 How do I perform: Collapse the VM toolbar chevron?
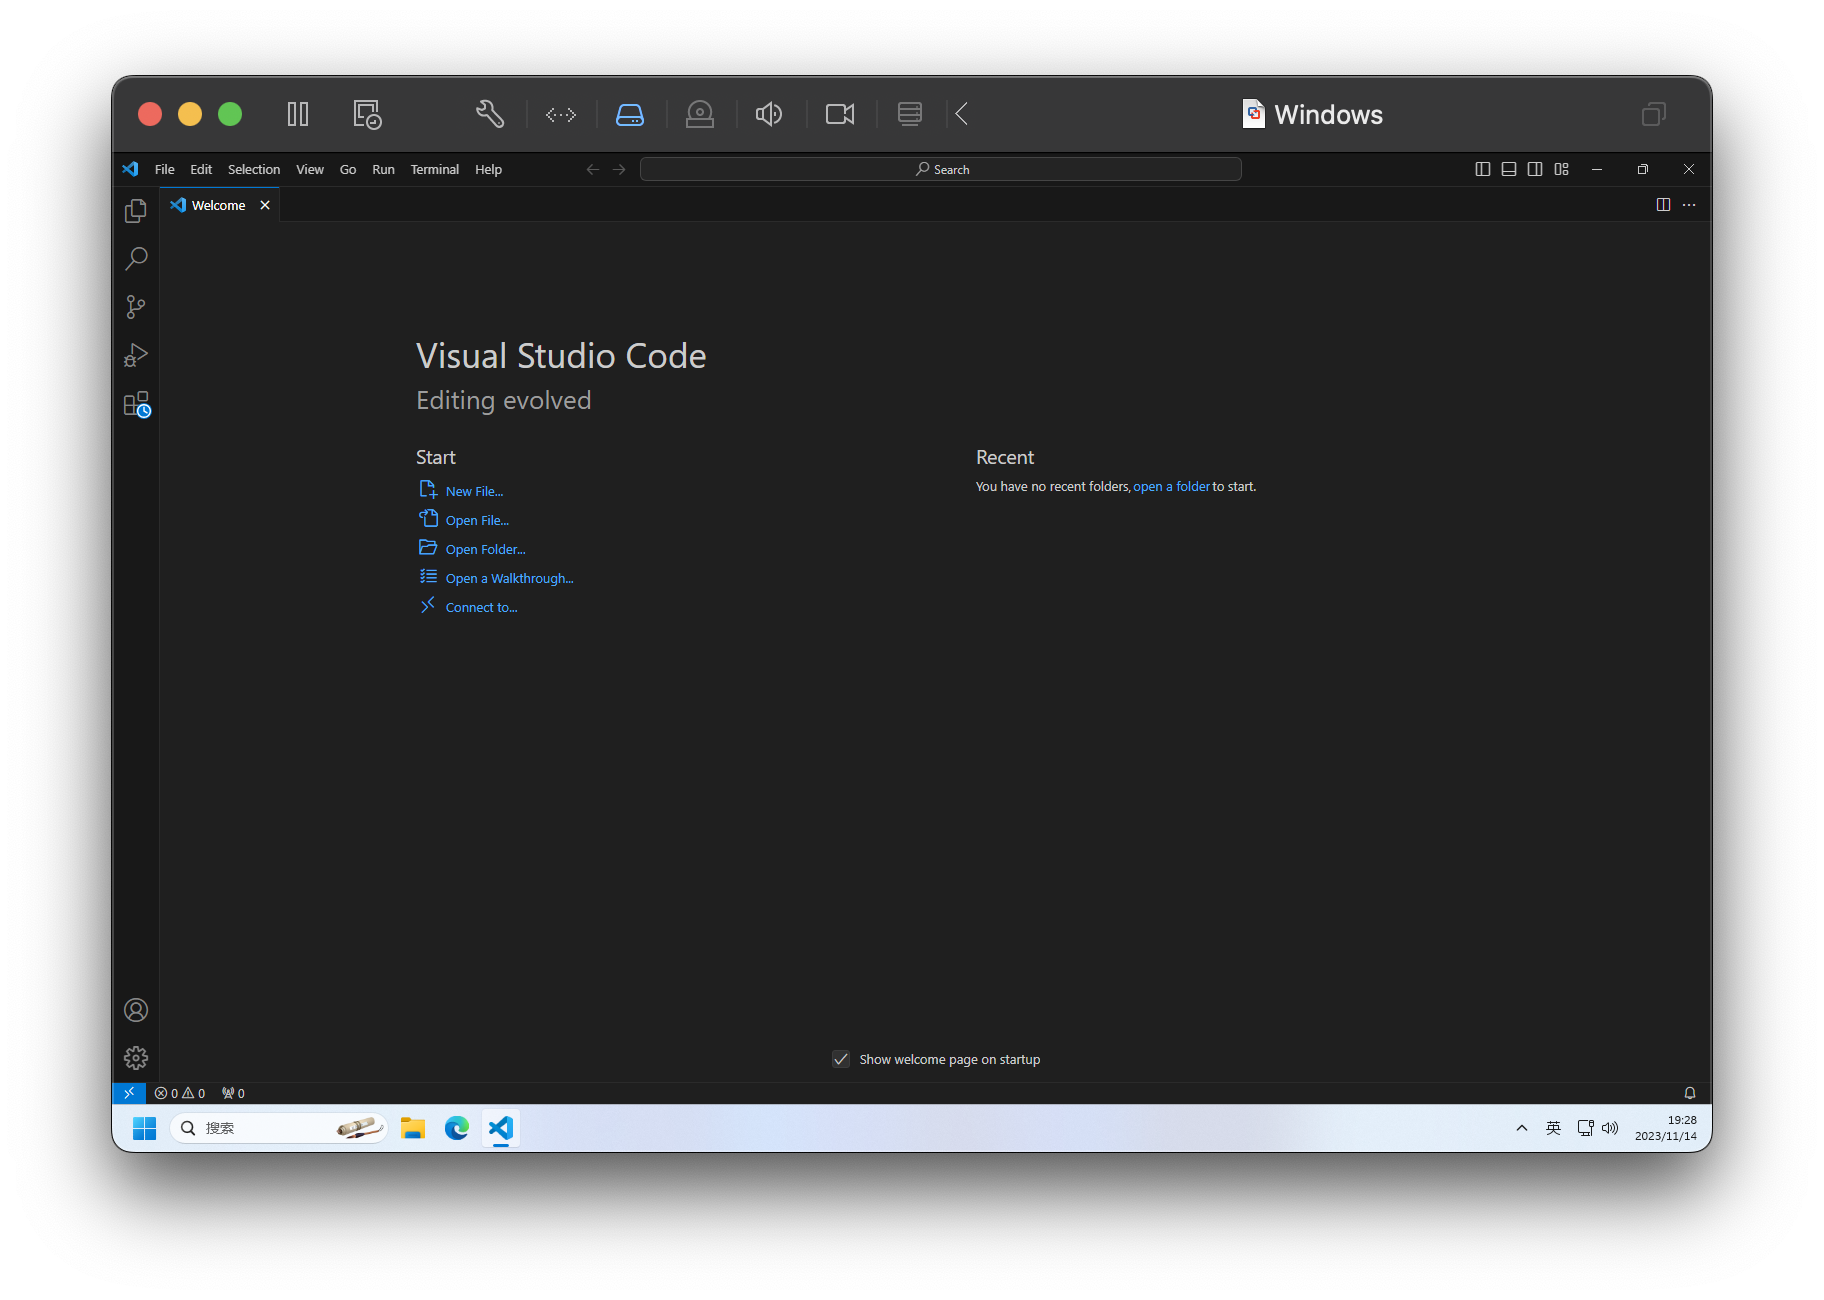962,114
